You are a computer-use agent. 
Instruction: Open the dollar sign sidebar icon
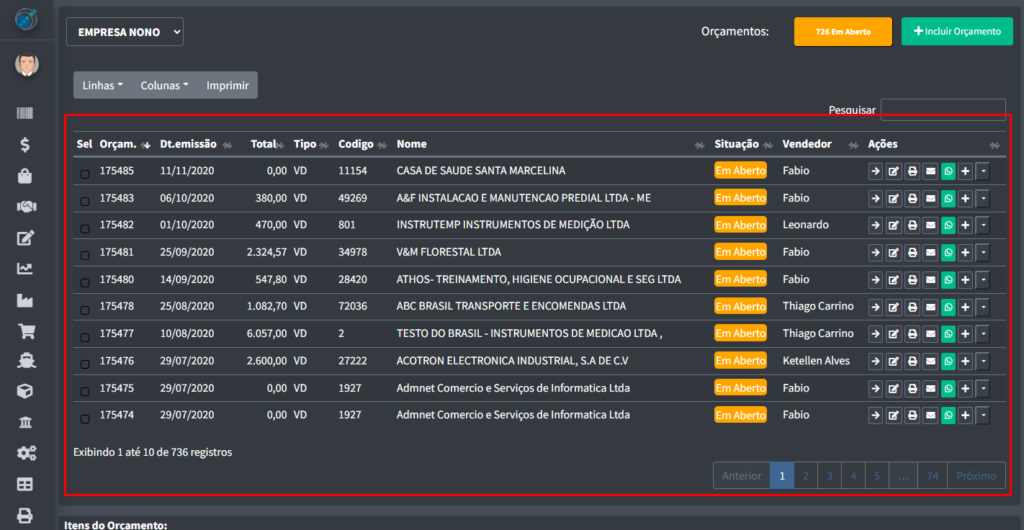(x=26, y=145)
